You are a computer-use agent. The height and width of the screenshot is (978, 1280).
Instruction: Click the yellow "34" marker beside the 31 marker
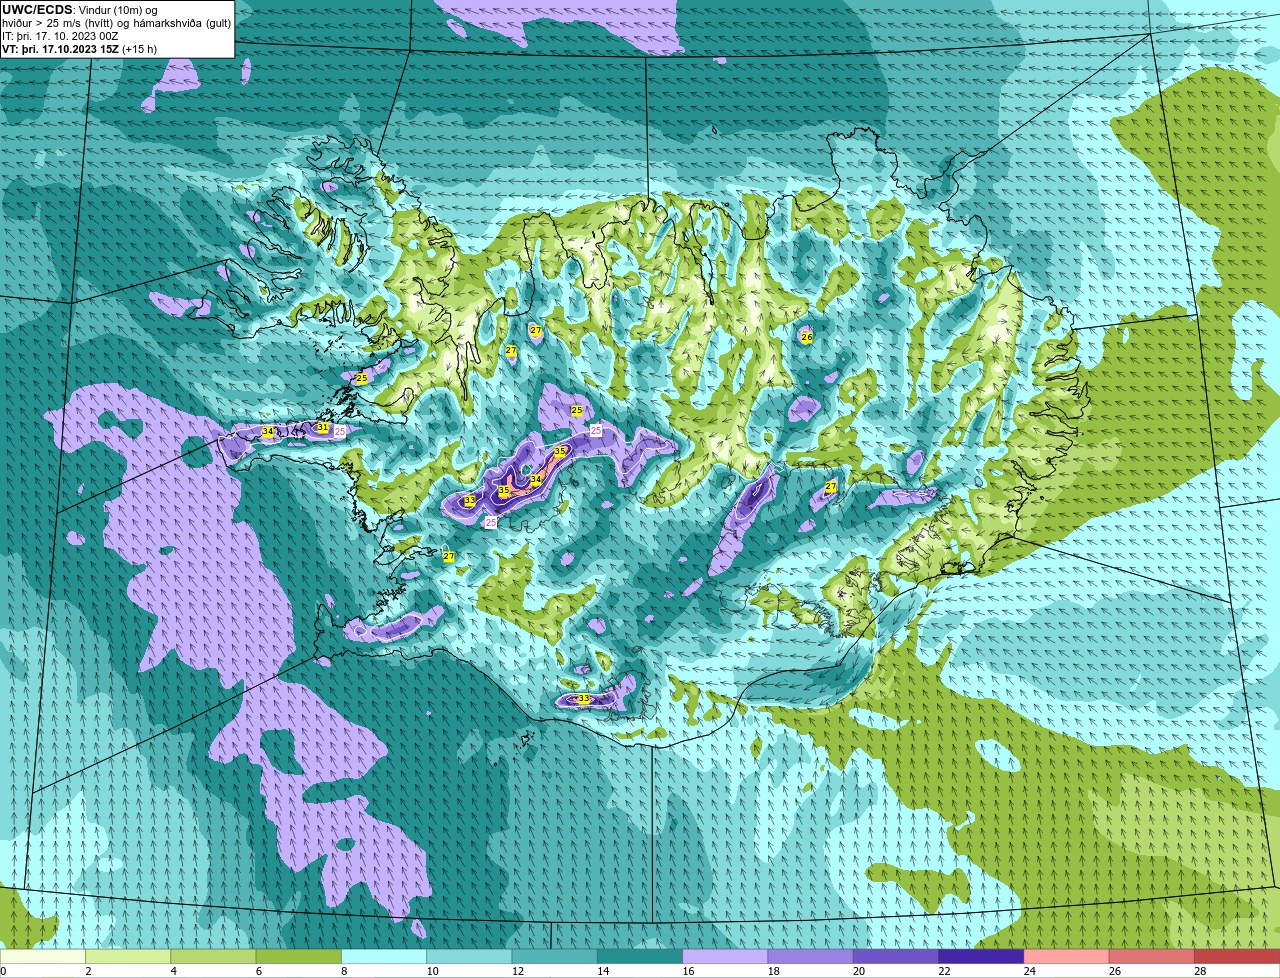click(267, 432)
